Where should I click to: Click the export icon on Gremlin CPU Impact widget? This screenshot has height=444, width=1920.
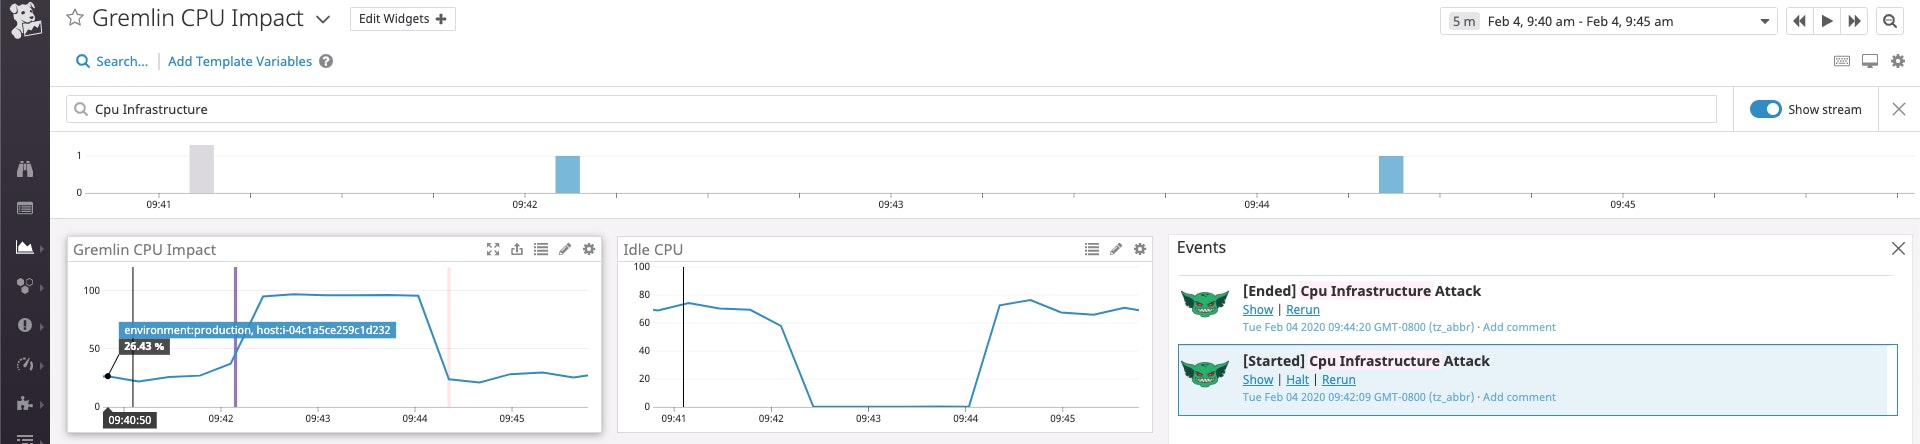coord(517,249)
